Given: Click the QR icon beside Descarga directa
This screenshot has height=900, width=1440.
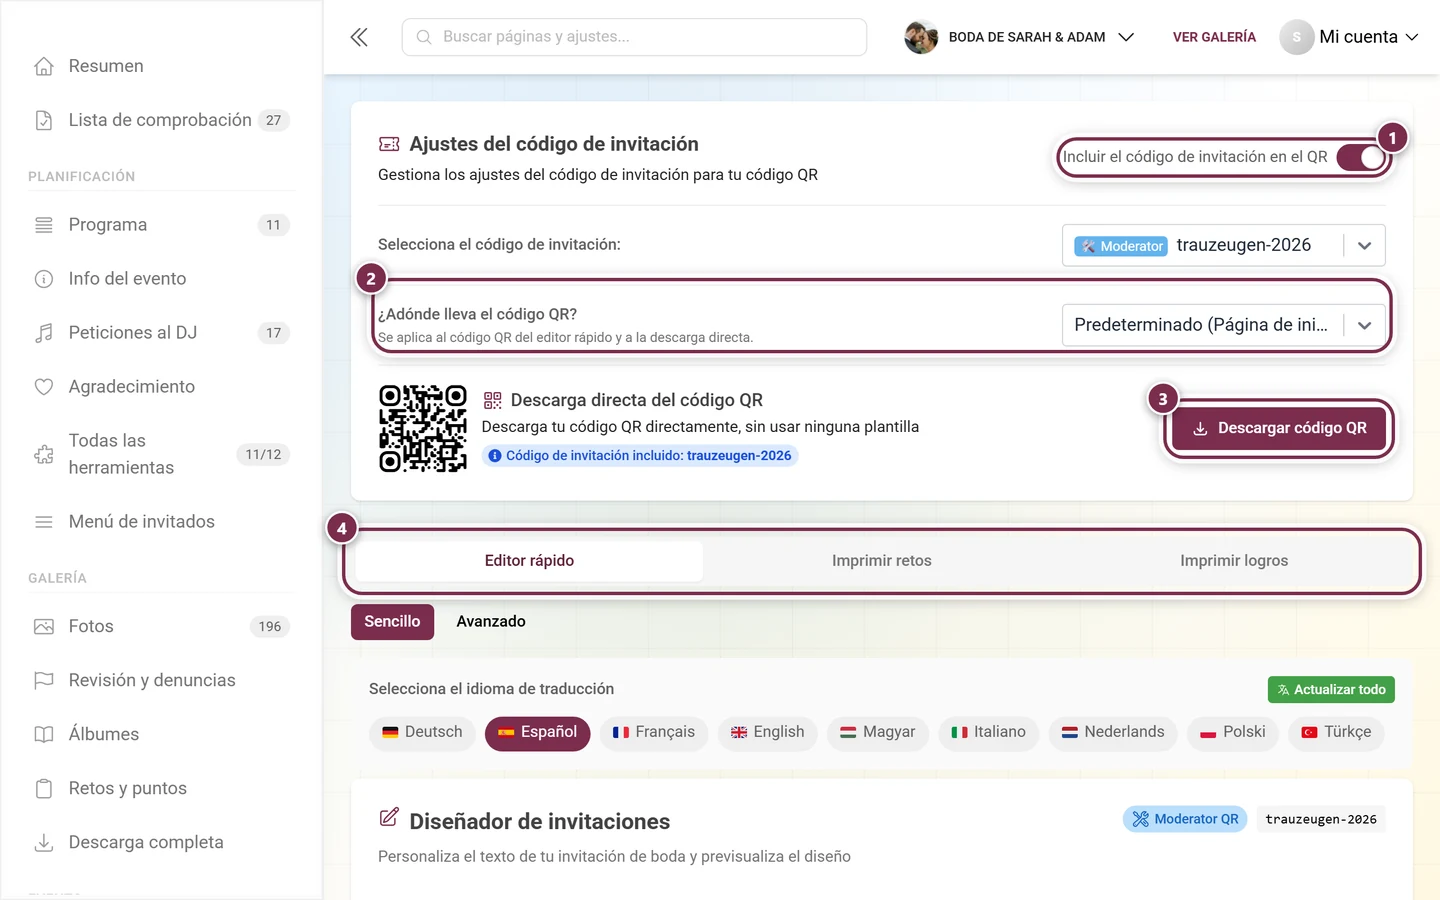Looking at the screenshot, I should tap(492, 400).
